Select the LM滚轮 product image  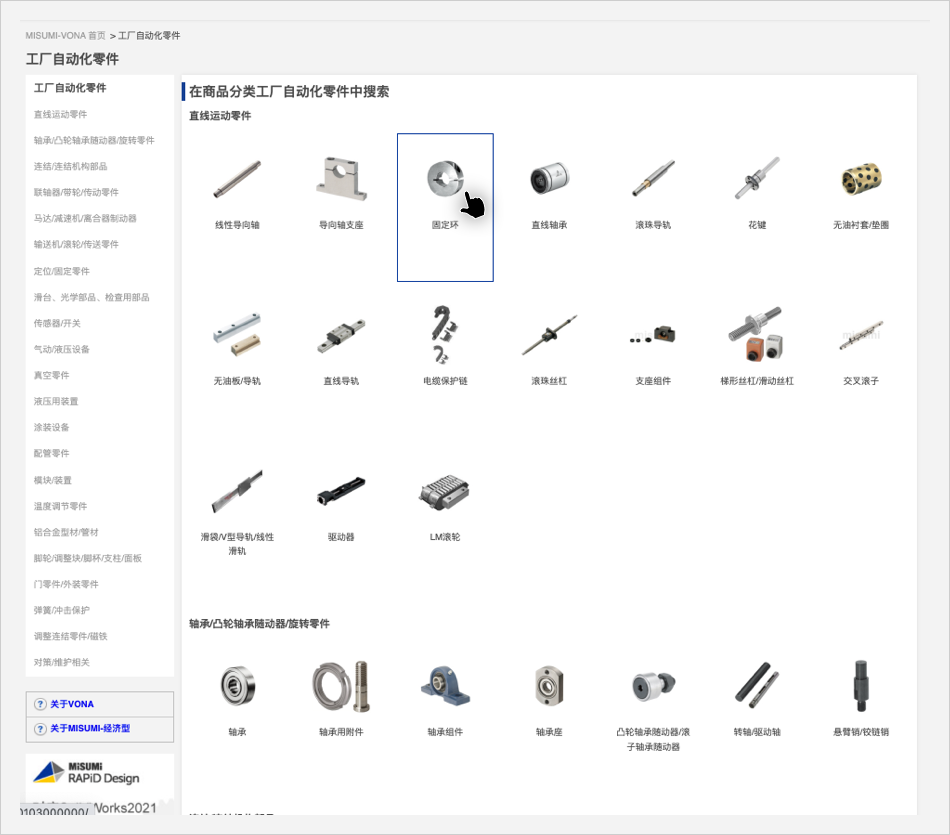point(445,492)
